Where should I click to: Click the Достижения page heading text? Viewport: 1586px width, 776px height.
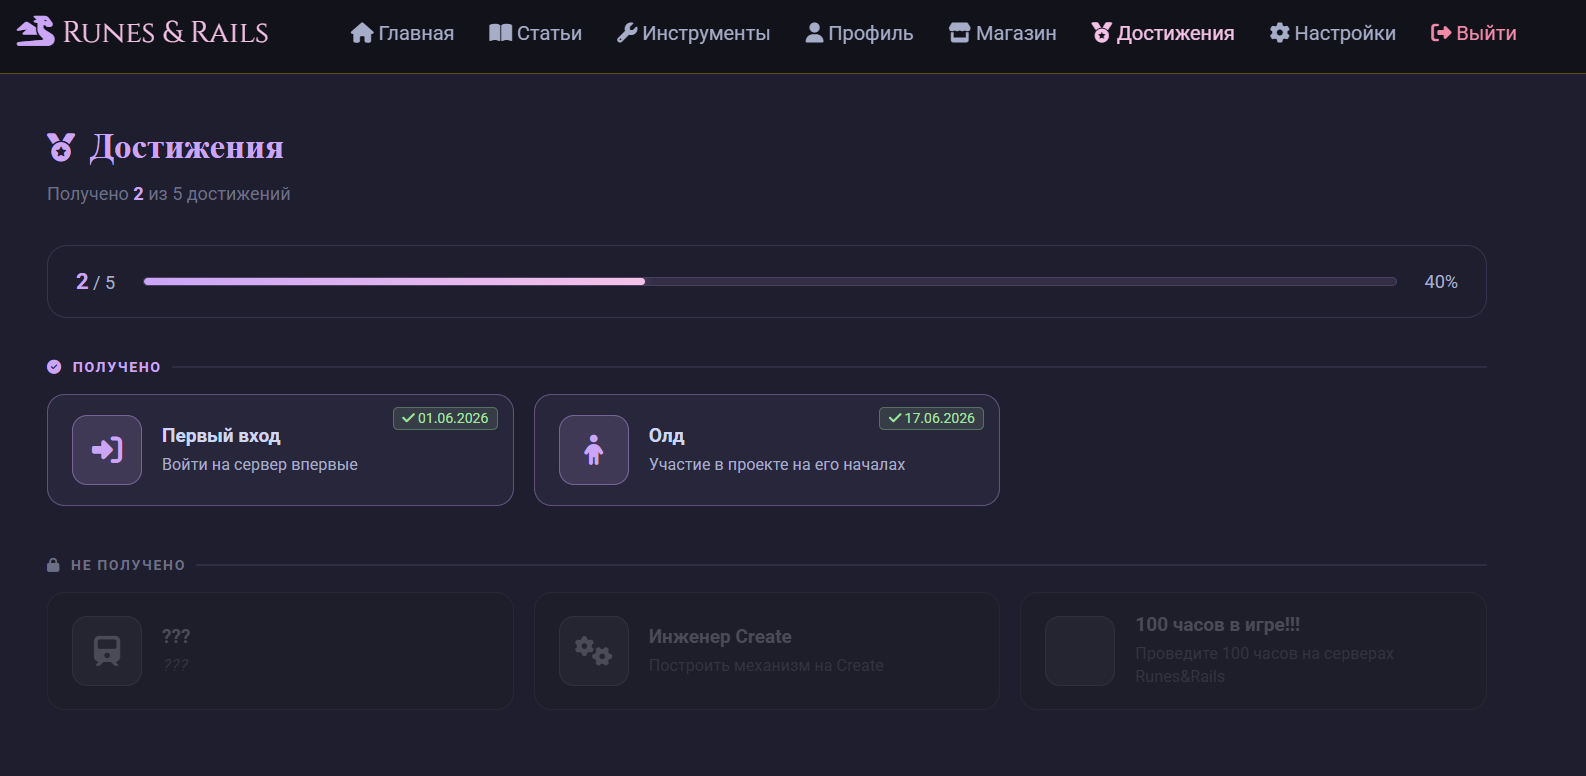[x=187, y=147]
